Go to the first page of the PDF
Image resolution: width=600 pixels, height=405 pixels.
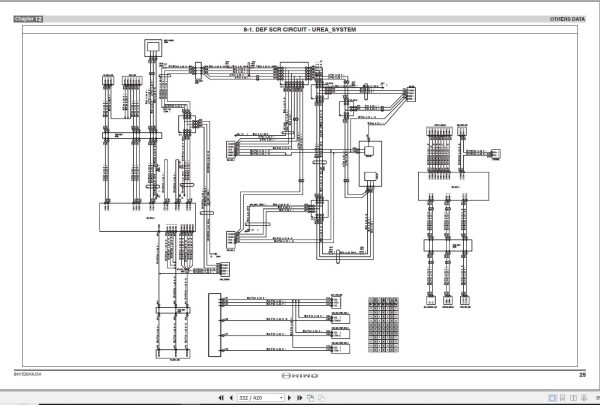[221, 398]
